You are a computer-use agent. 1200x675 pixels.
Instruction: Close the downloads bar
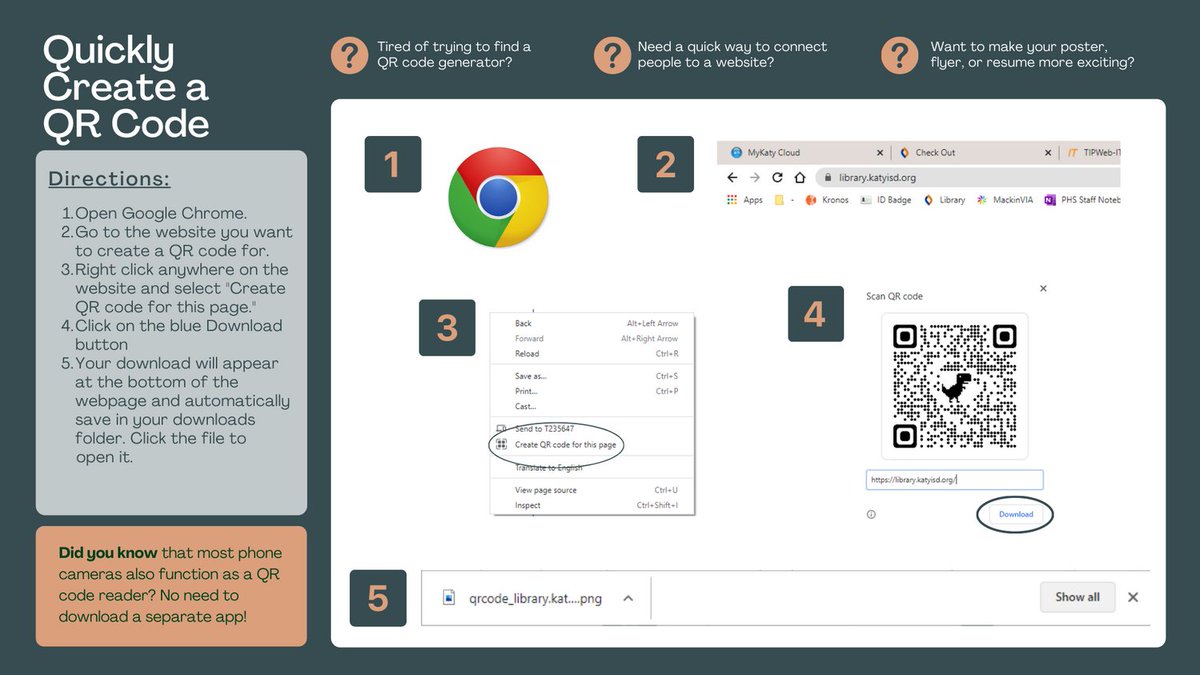click(x=1133, y=597)
